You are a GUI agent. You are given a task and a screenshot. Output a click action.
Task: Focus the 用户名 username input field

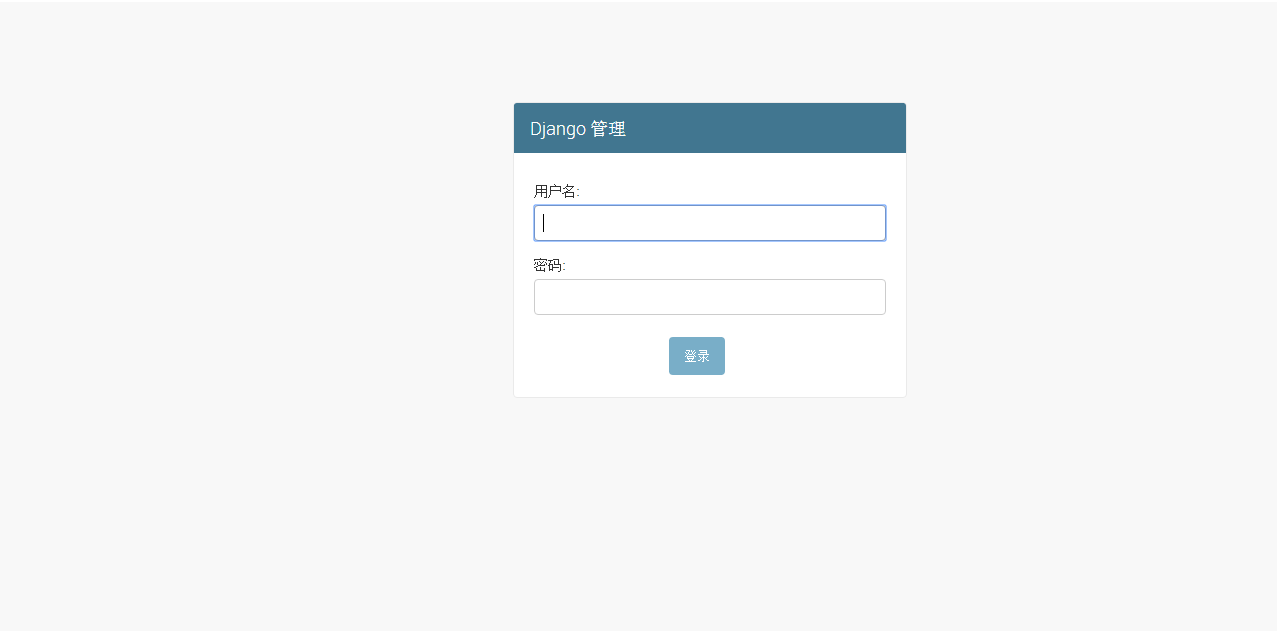[x=710, y=223]
